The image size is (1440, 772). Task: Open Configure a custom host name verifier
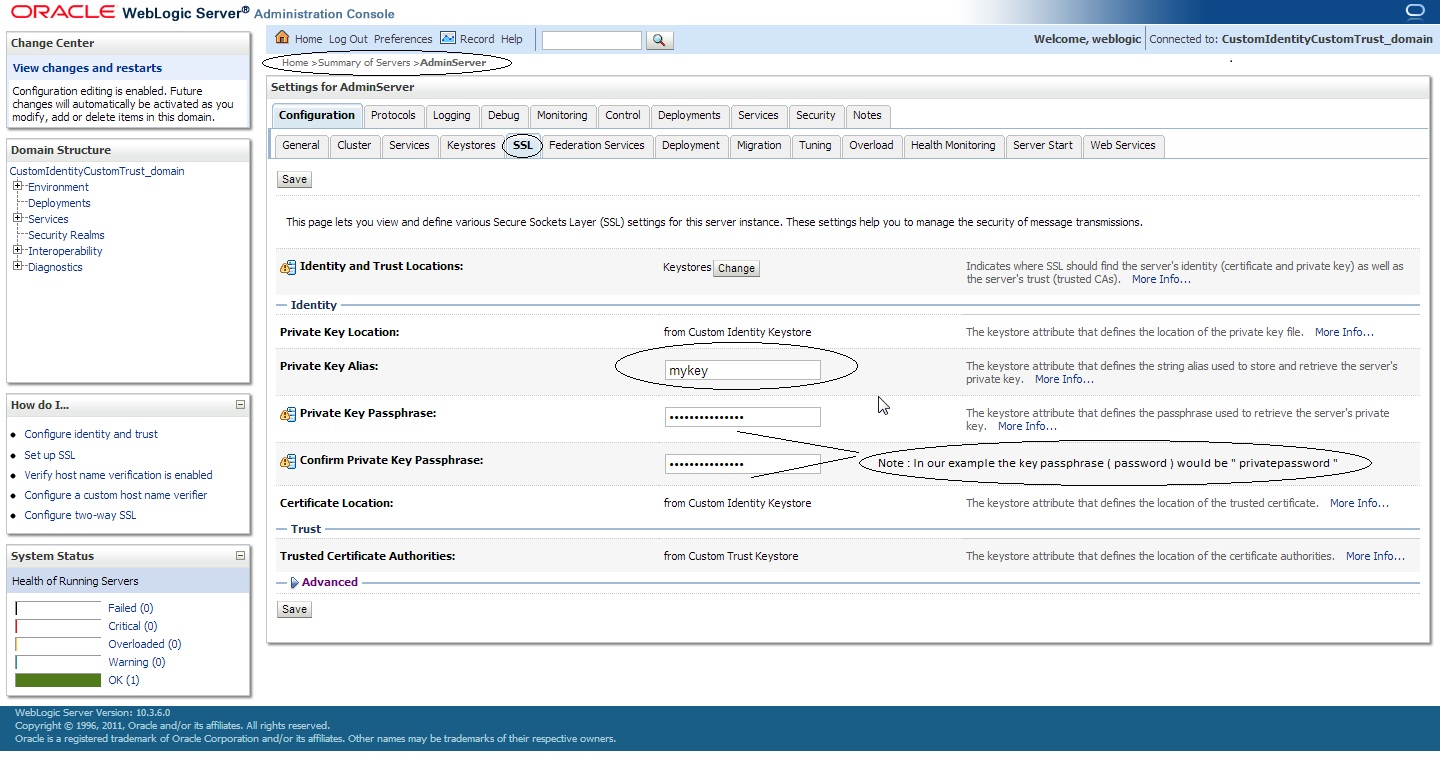click(x=116, y=495)
